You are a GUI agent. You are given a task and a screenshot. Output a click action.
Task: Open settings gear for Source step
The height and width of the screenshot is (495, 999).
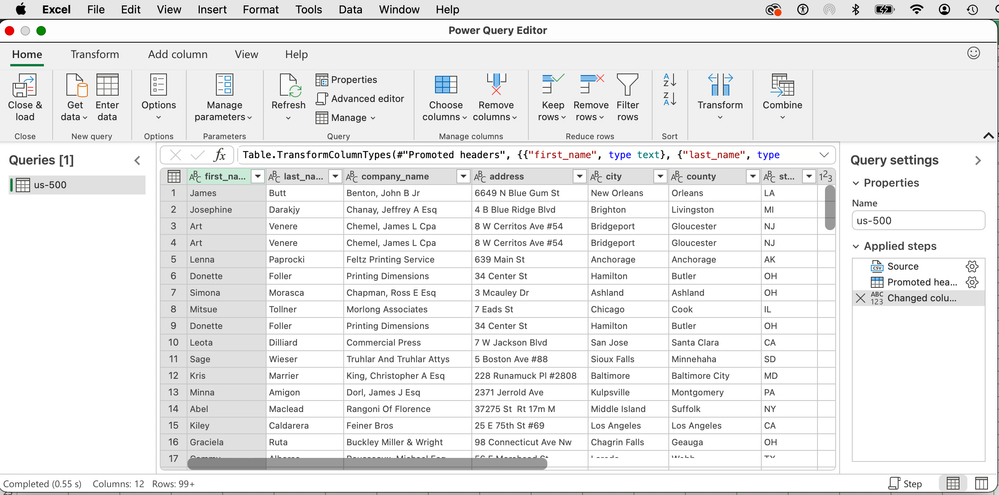[971, 266]
